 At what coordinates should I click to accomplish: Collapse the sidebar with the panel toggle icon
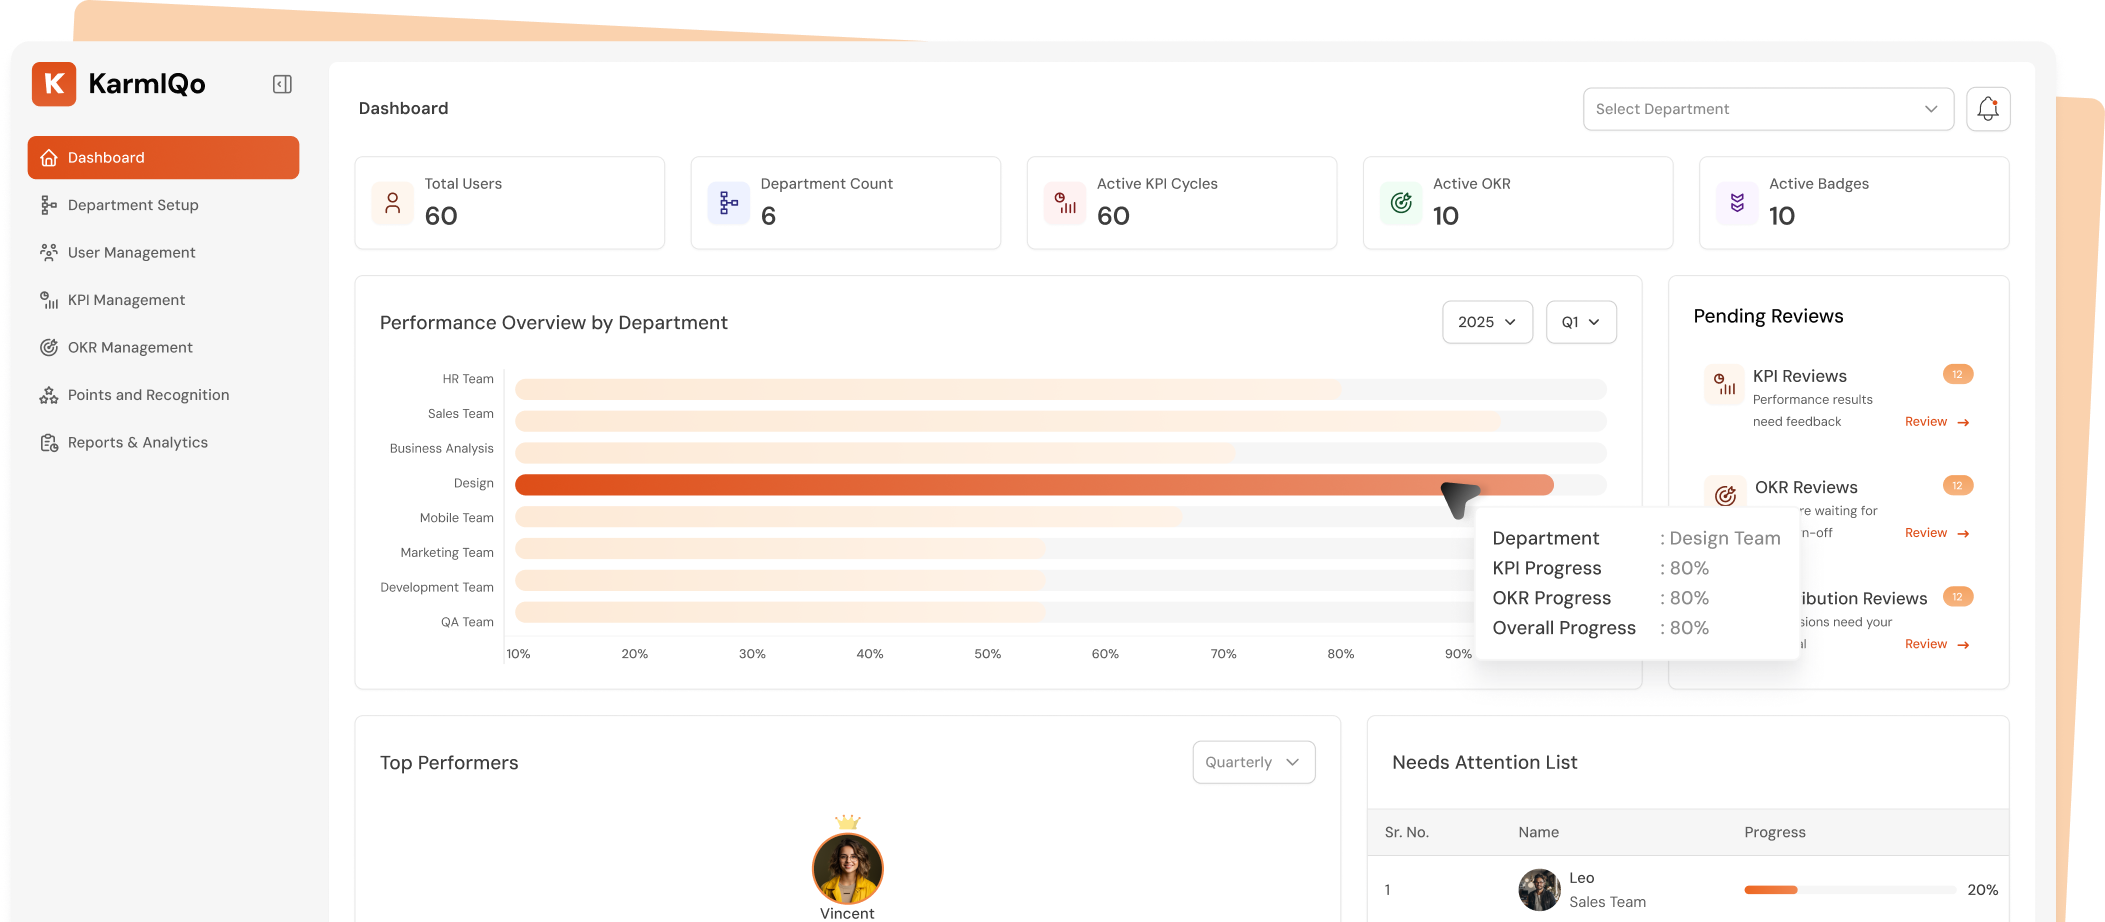(282, 84)
